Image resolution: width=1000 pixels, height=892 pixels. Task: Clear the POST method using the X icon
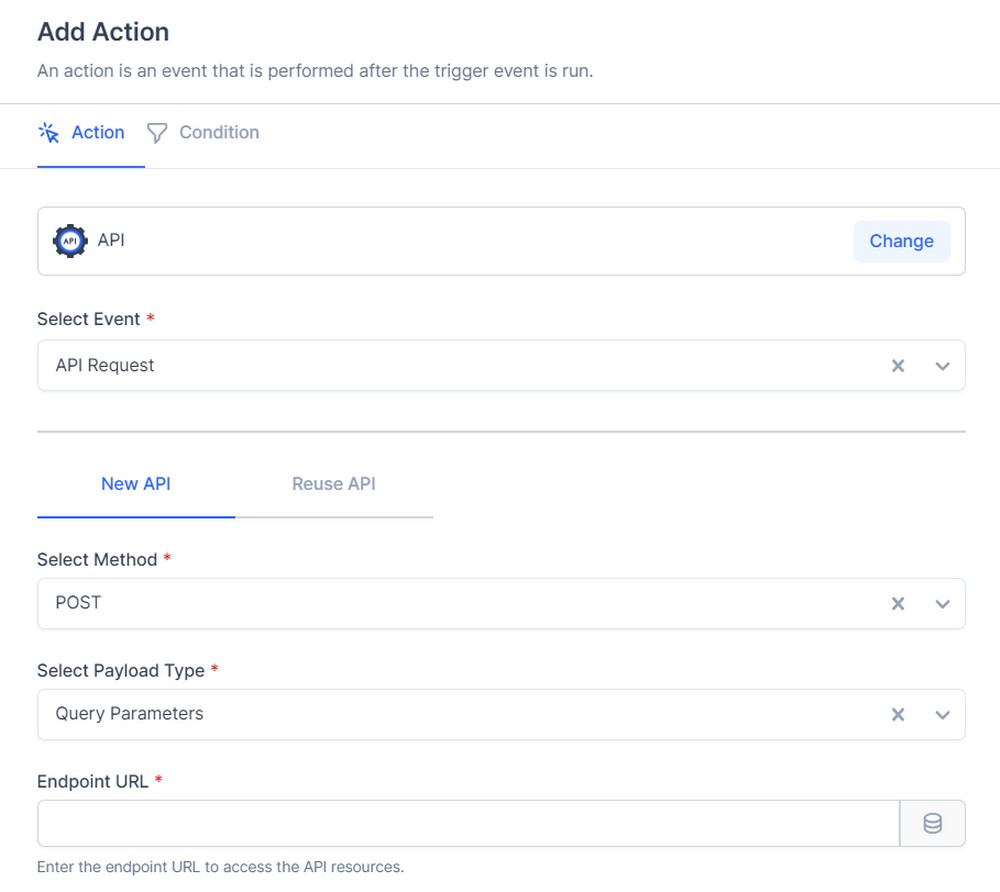coord(898,603)
